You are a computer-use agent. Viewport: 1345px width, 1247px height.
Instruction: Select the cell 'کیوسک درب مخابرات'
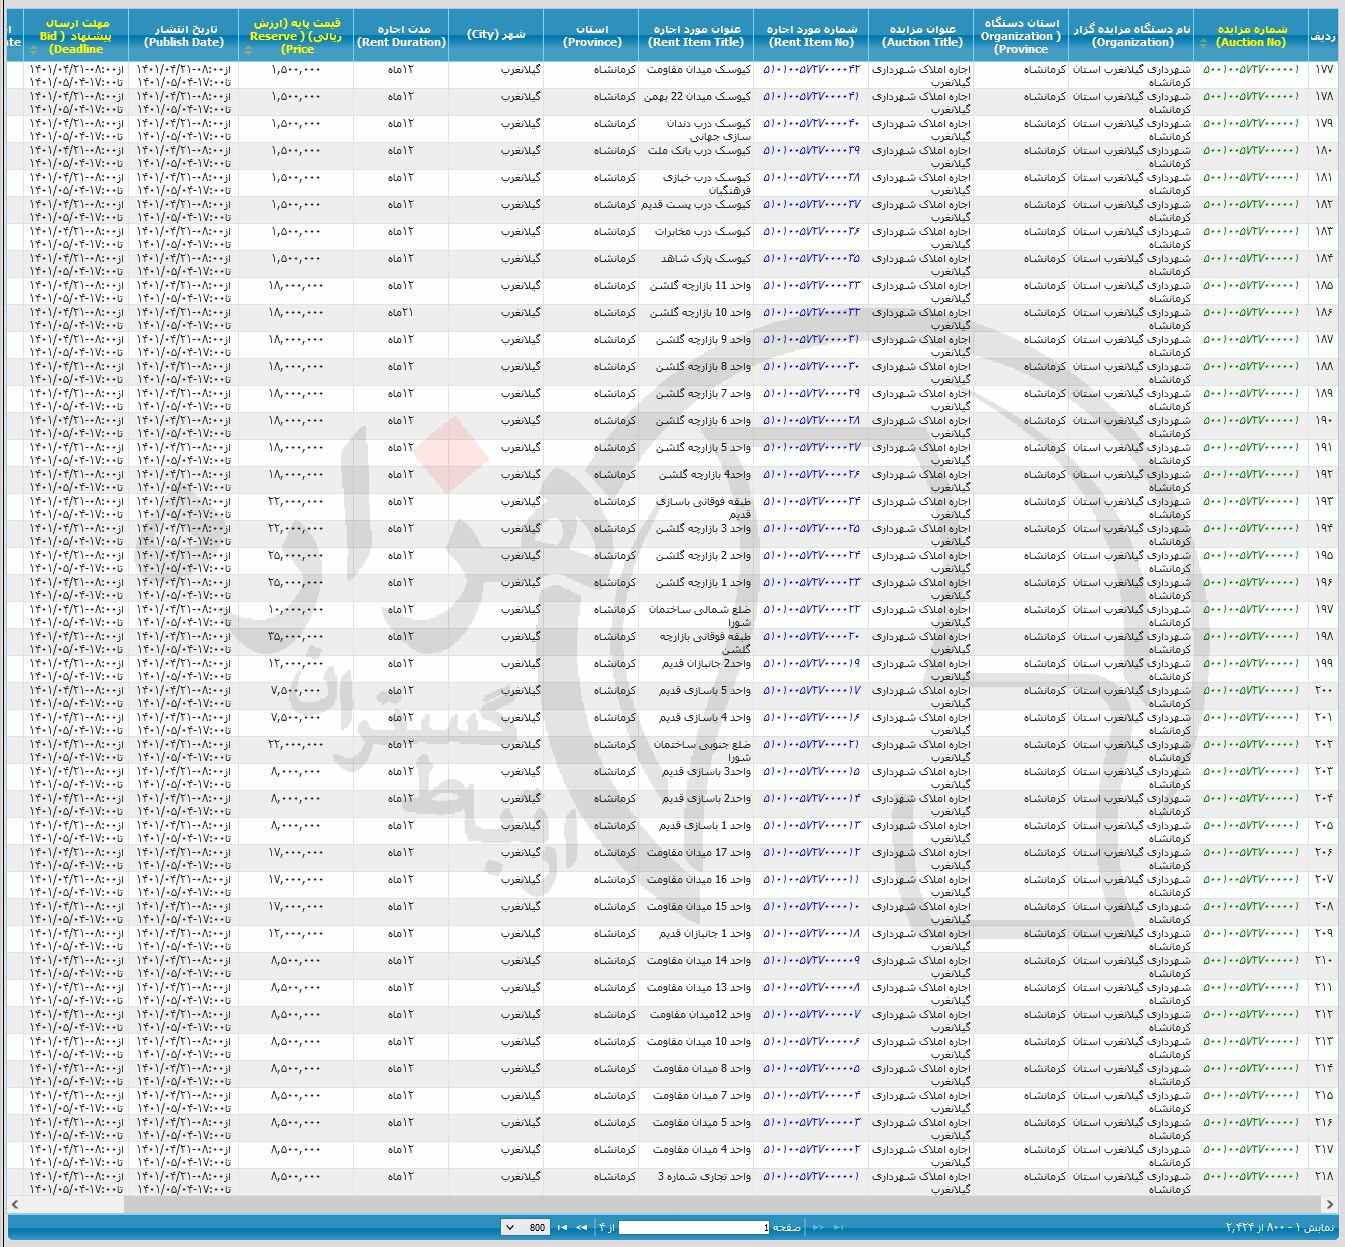click(696, 238)
